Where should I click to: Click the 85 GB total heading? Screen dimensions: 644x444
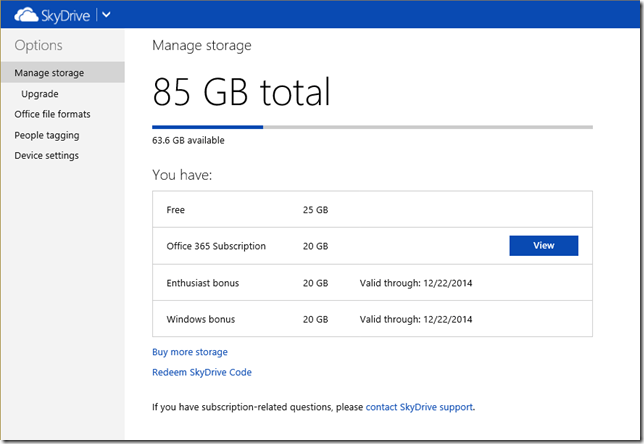pos(241,93)
